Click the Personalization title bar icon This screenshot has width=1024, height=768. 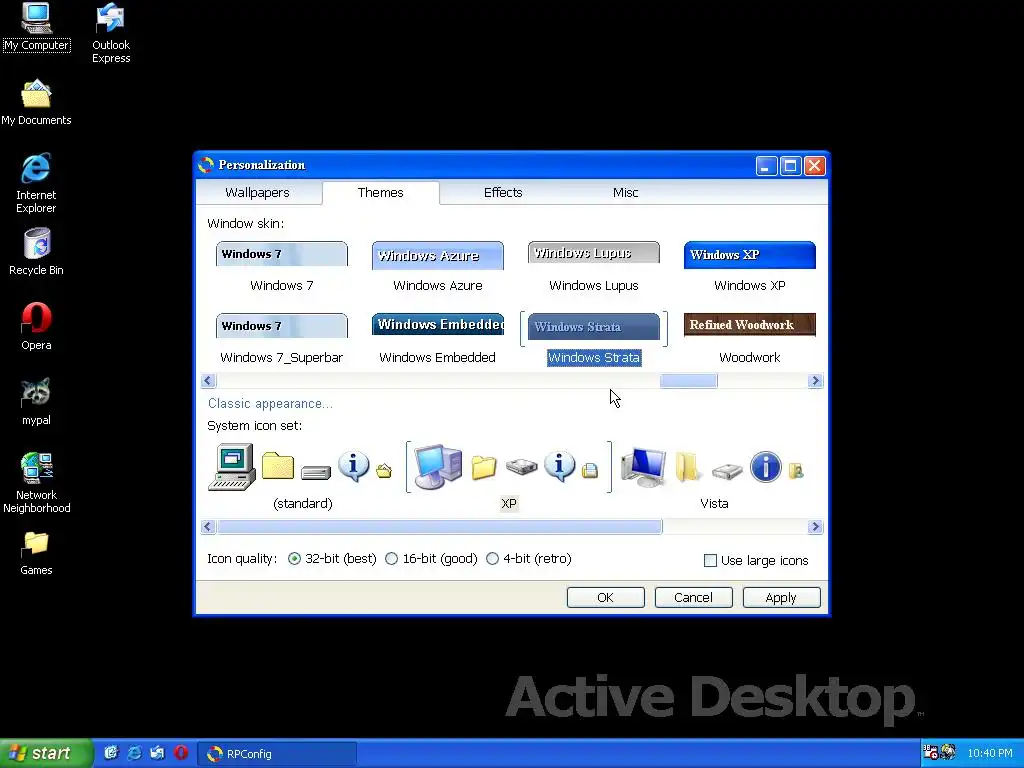[206, 165]
